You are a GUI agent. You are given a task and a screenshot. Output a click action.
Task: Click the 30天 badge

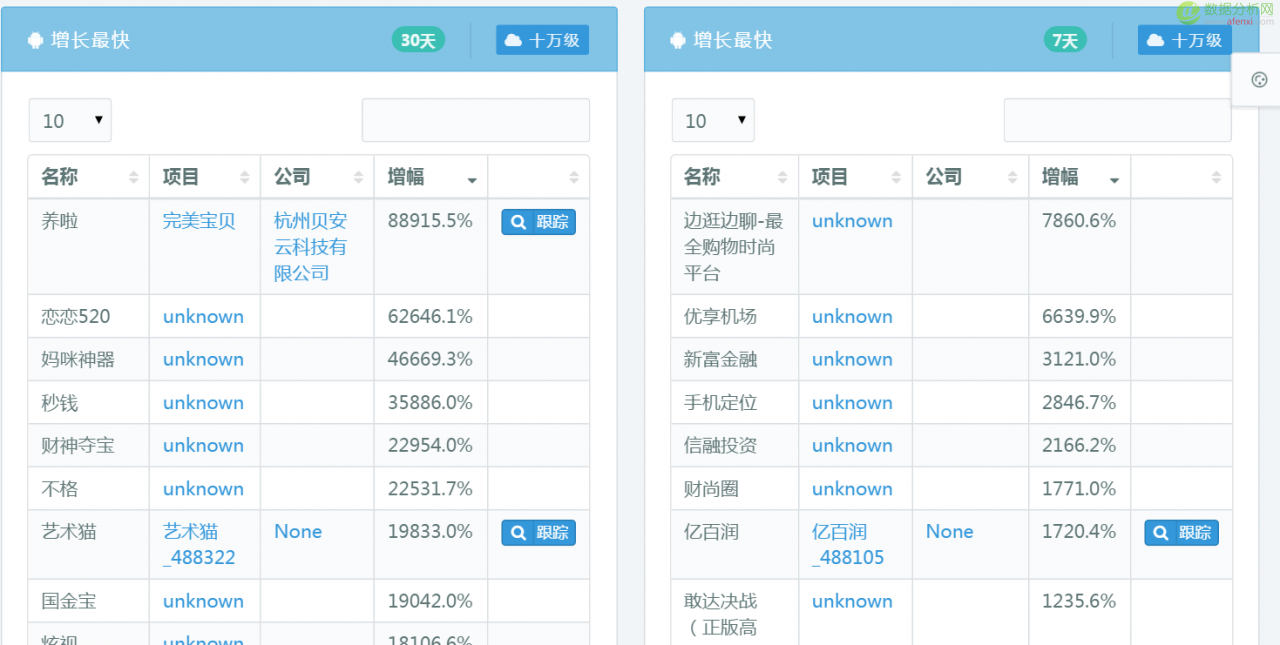point(418,40)
